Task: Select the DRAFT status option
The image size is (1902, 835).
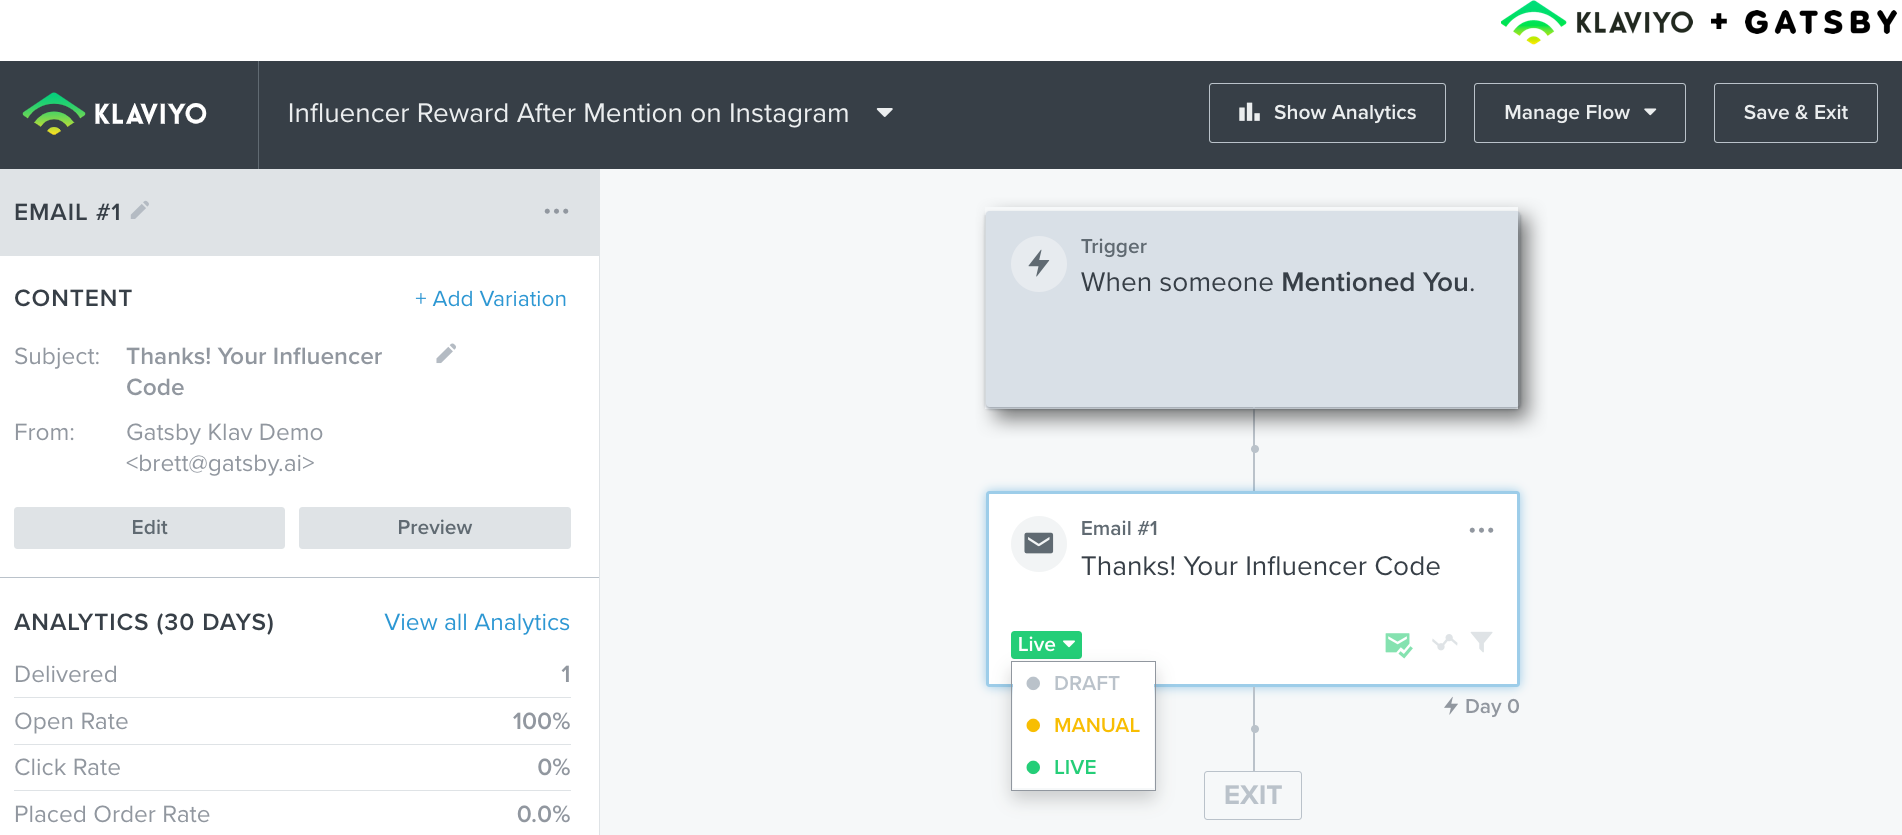Action: point(1084,683)
